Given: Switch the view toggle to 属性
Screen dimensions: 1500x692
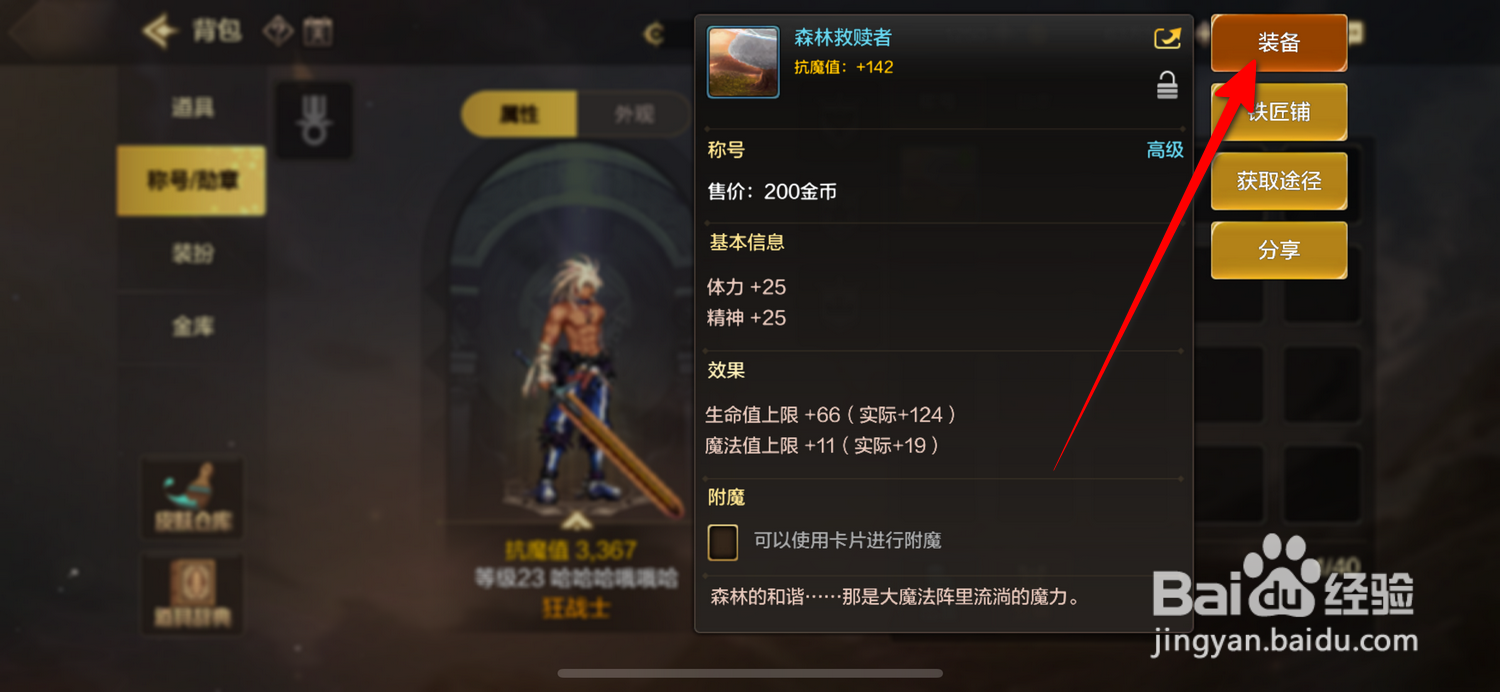Looking at the screenshot, I should [519, 115].
